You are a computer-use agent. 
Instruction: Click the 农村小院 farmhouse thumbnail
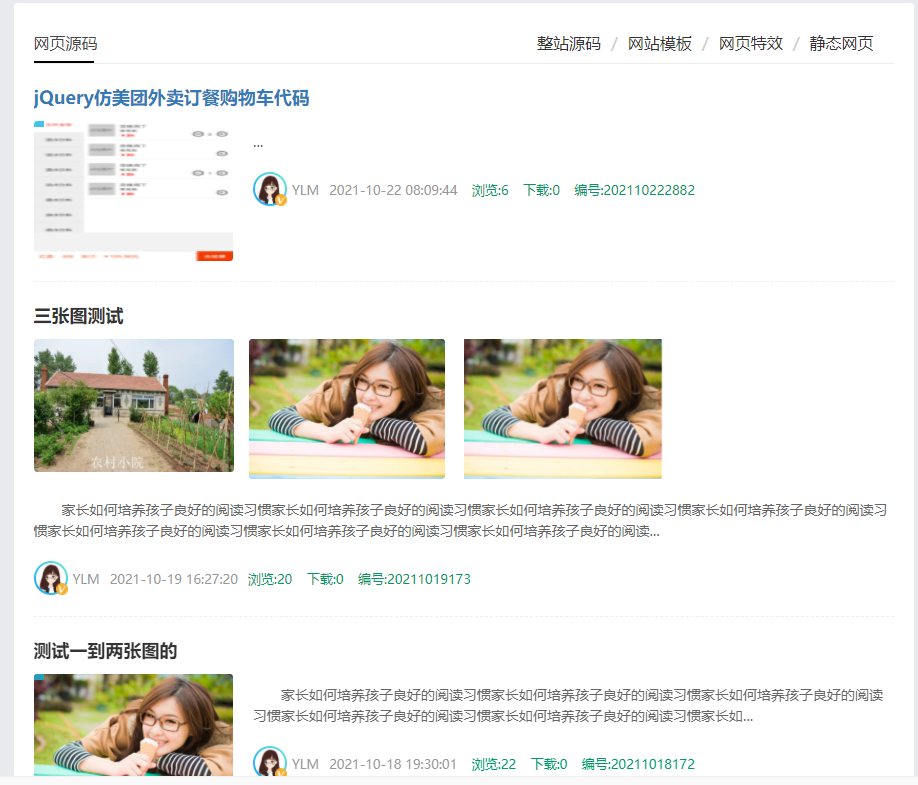click(x=133, y=405)
